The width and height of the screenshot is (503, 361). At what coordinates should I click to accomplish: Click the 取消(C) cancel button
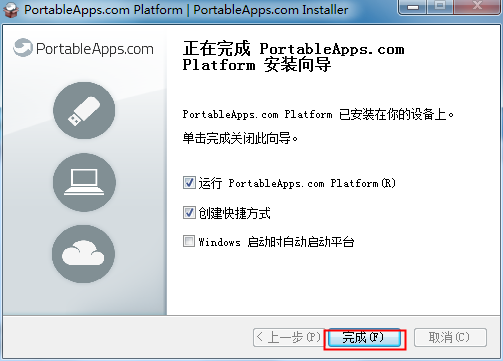click(450, 338)
